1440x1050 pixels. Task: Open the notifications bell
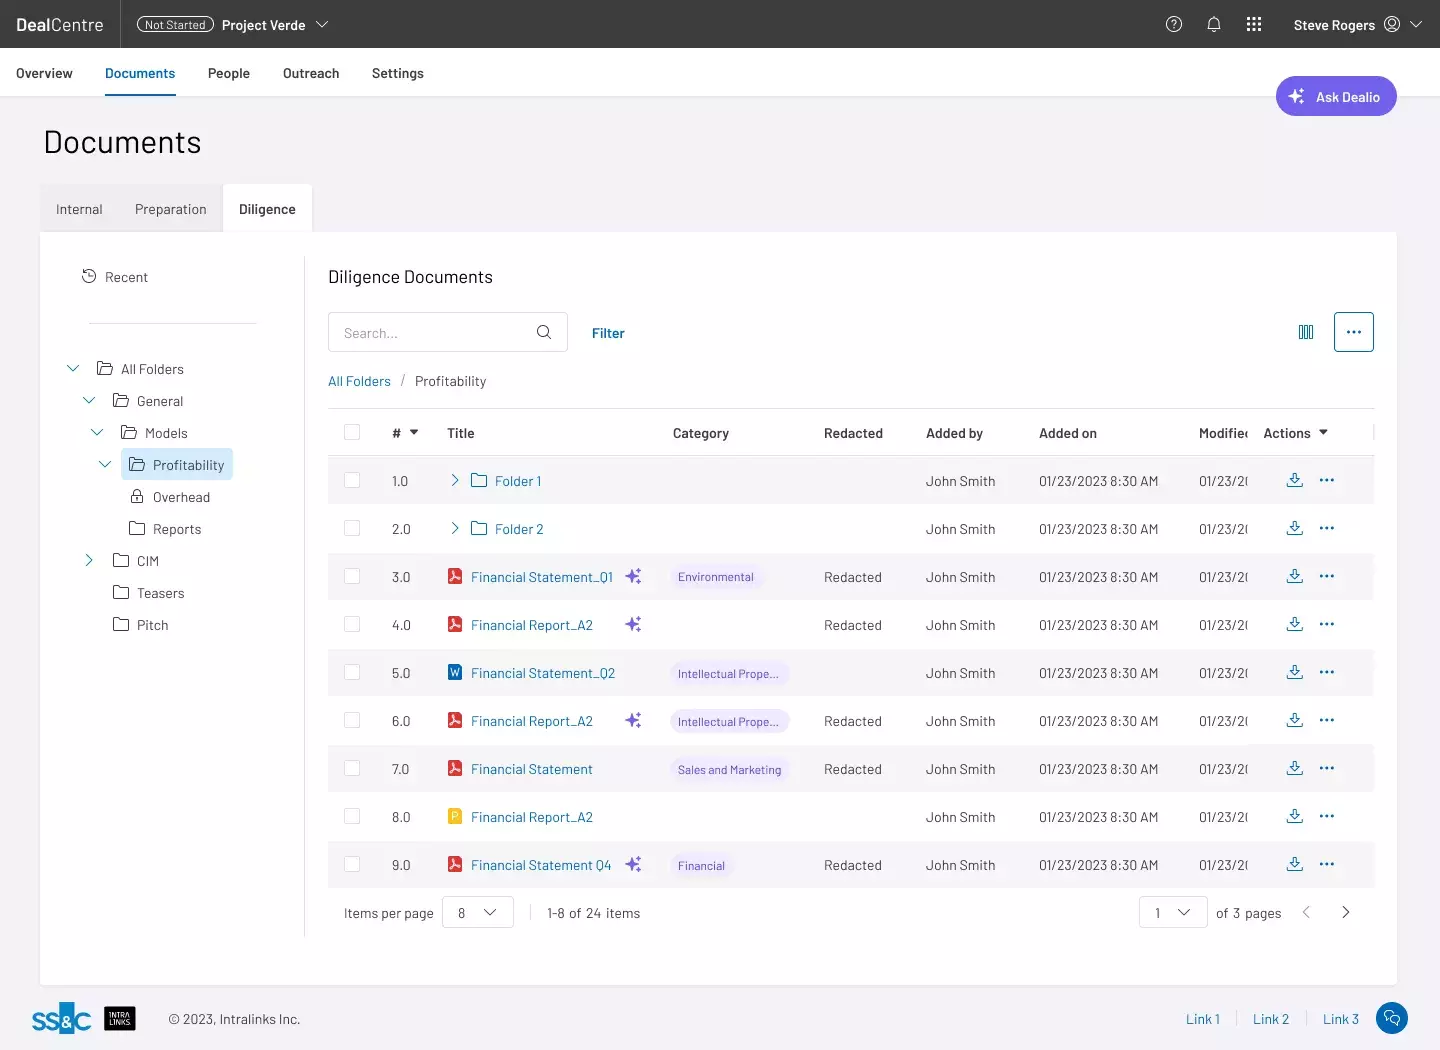click(1214, 24)
